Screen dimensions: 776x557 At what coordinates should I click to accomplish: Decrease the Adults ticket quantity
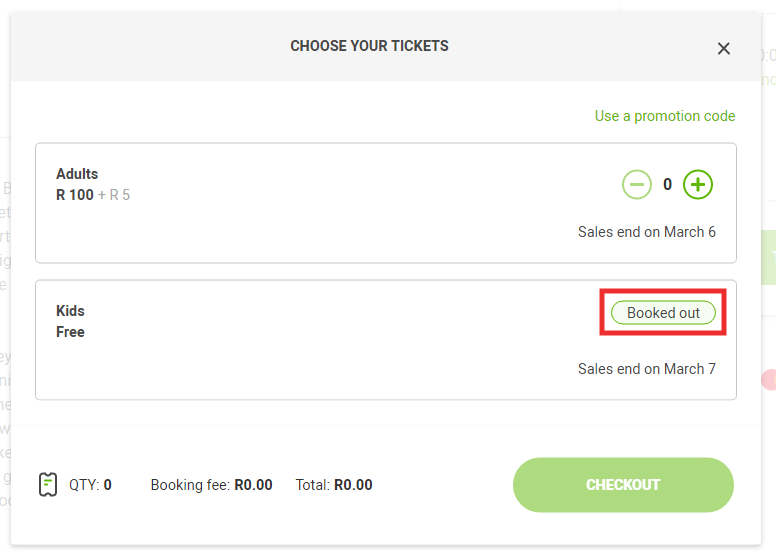637,184
